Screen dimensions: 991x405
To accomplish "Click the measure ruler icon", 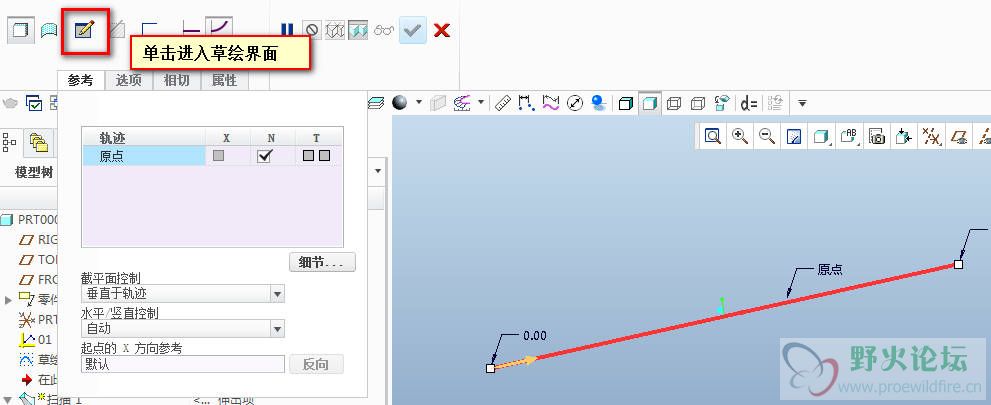I will click(x=503, y=103).
